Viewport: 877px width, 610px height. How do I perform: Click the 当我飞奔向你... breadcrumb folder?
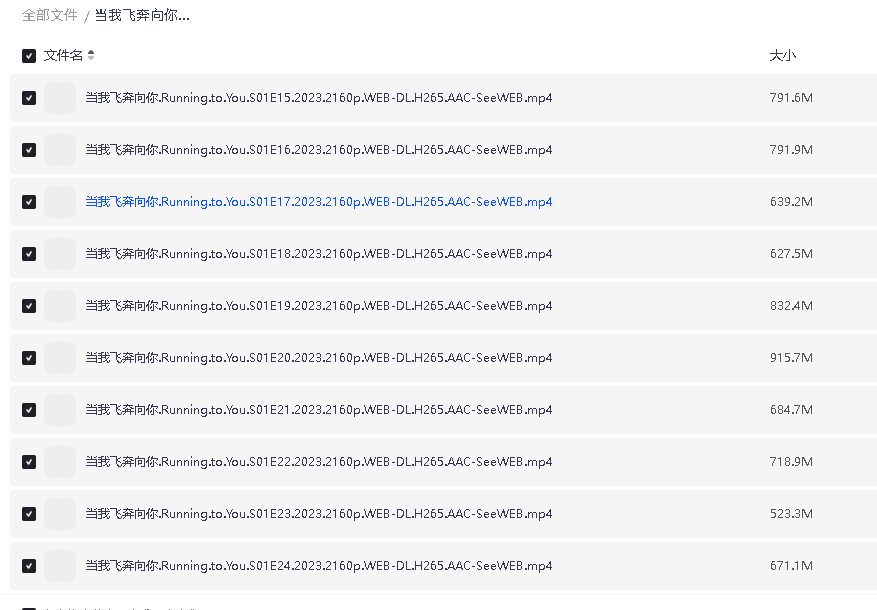coord(142,16)
